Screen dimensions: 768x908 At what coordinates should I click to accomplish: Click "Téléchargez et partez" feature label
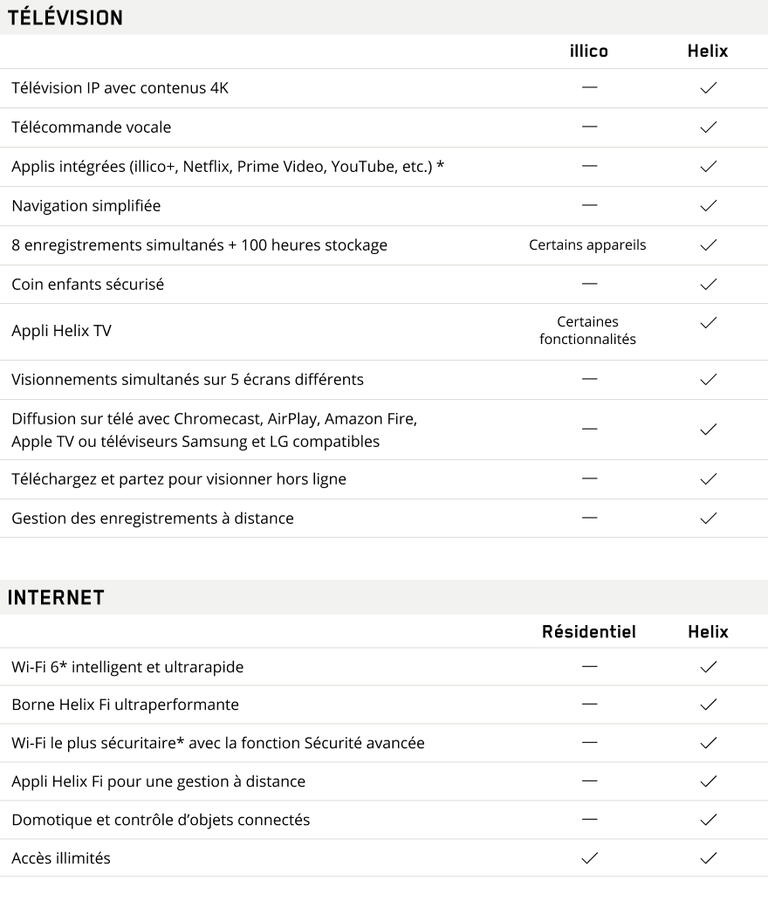point(178,479)
